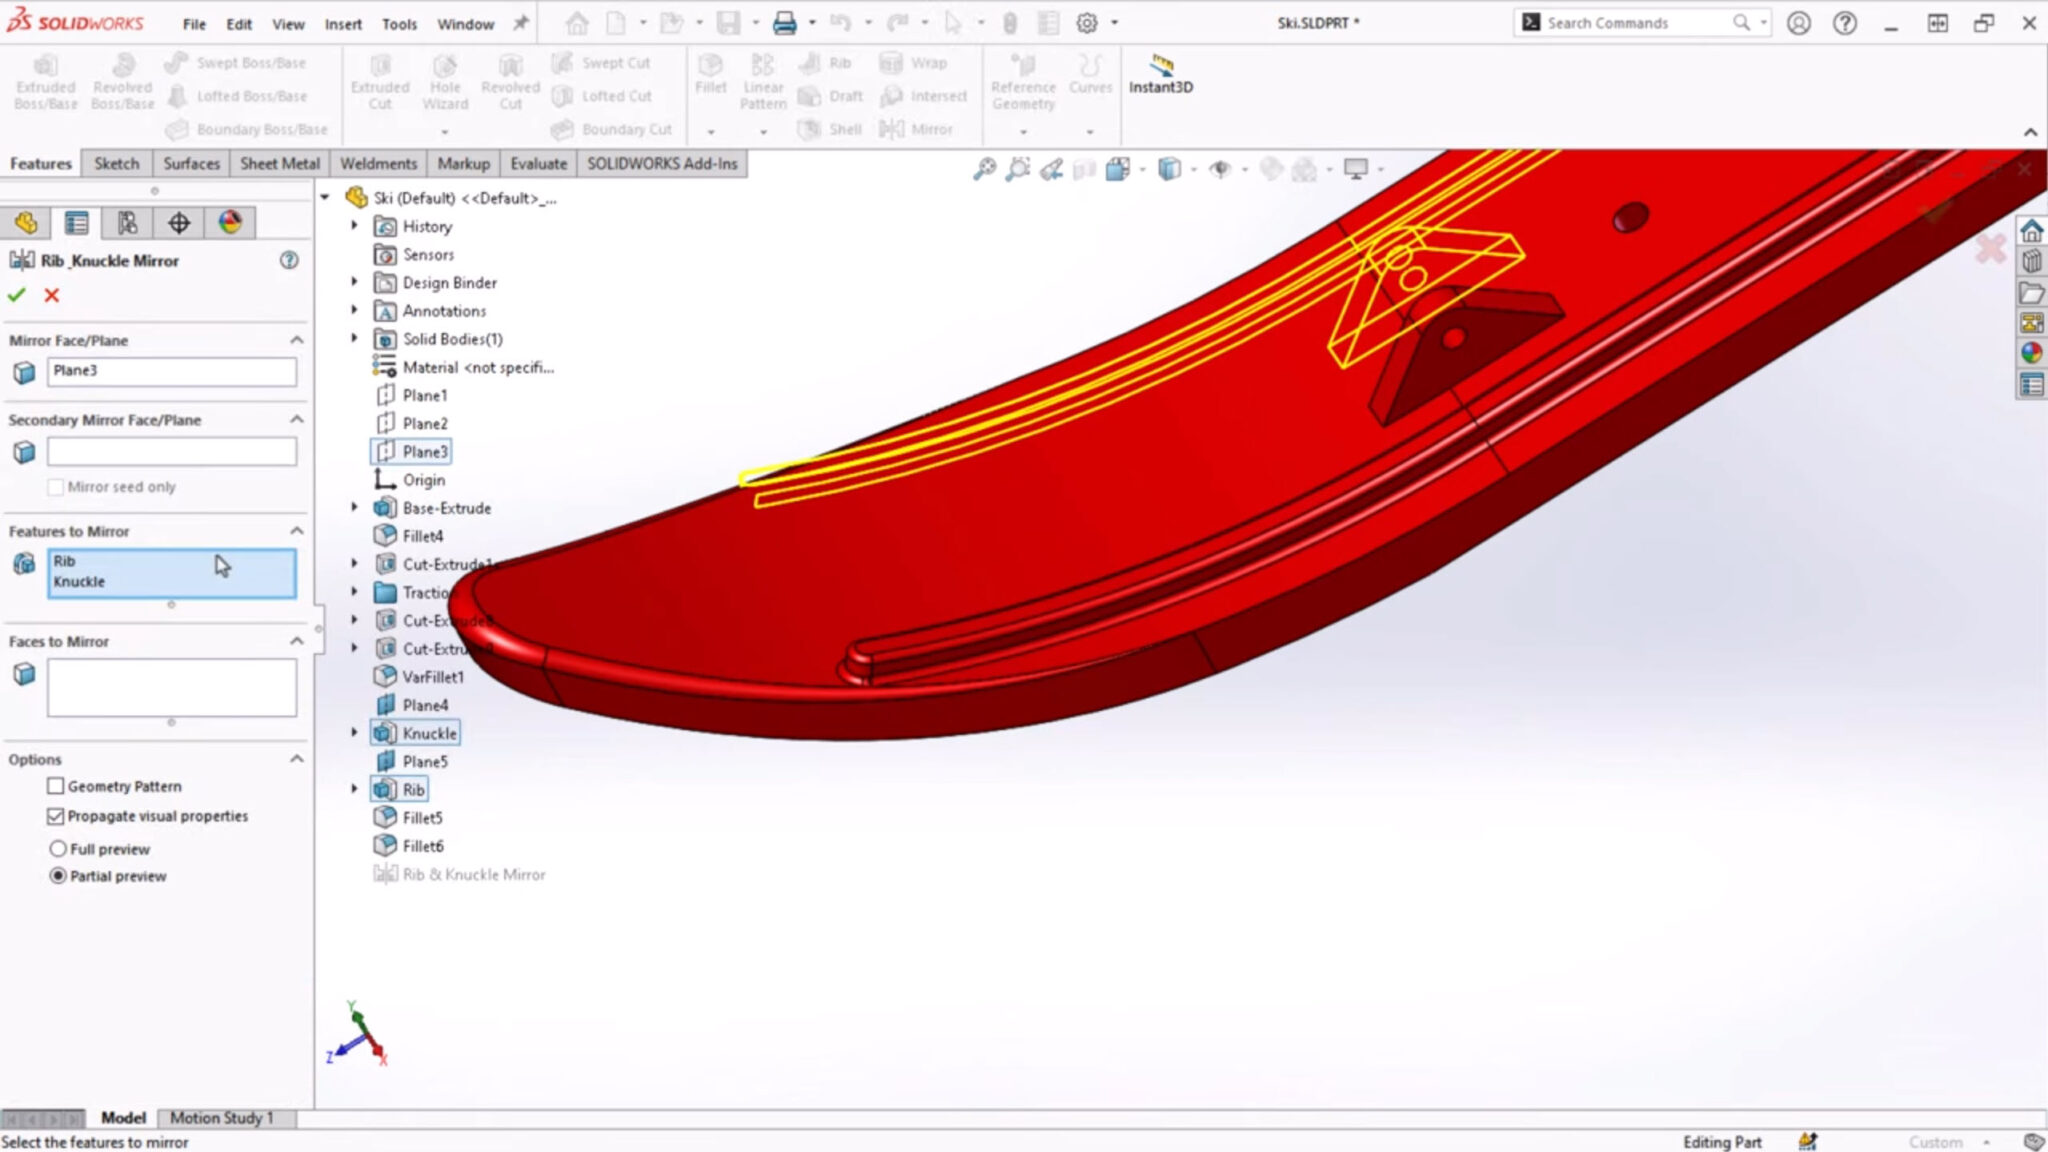Disable Propagate visual properties
Screen dimensions: 2048x1152
(57, 816)
